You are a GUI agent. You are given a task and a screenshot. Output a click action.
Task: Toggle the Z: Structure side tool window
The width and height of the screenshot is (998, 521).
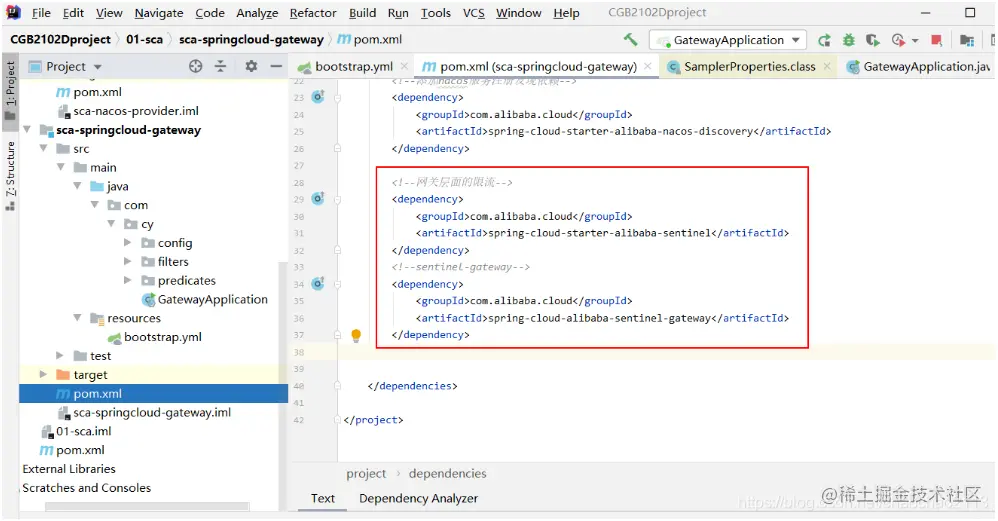coord(10,176)
